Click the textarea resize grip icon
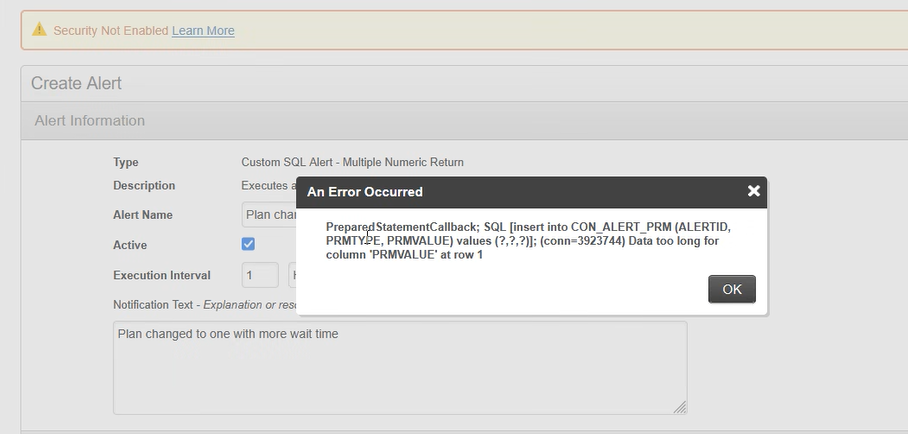The height and width of the screenshot is (434, 908). (x=680, y=407)
